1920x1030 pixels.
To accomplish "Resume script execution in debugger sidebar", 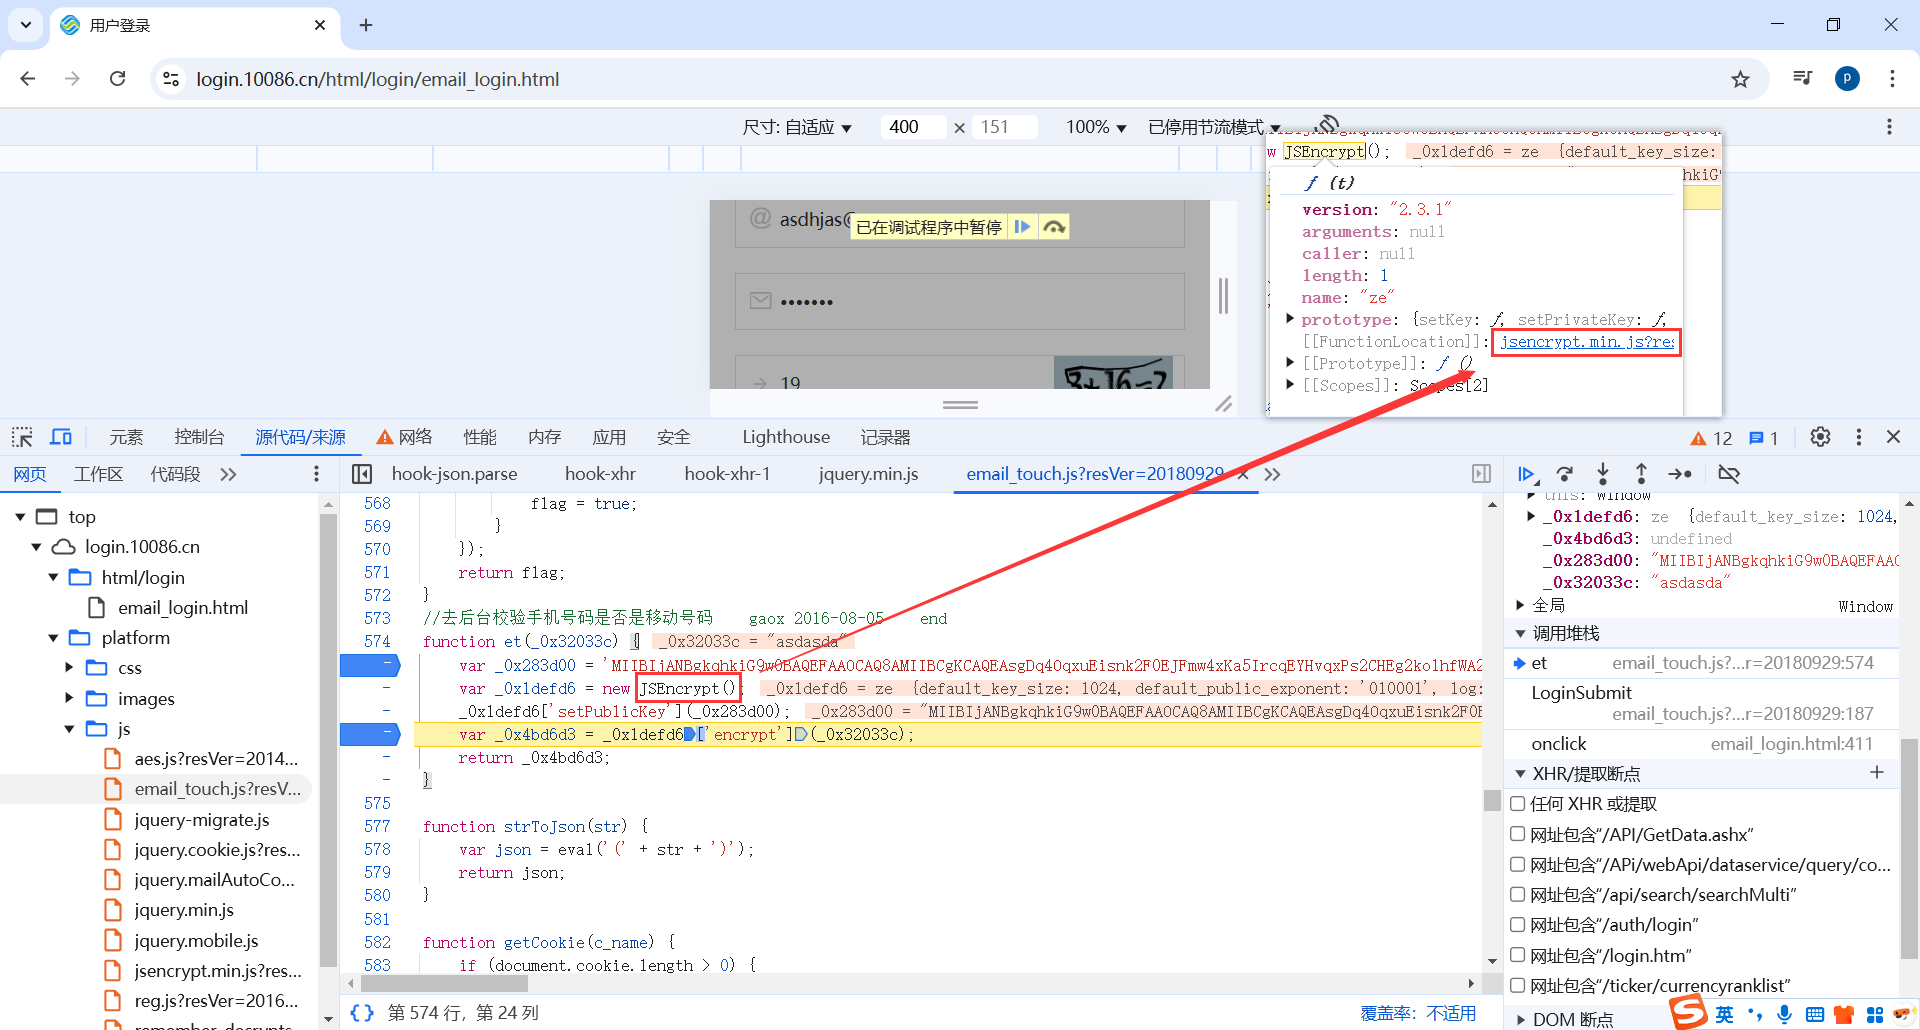I will pyautogui.click(x=1526, y=474).
